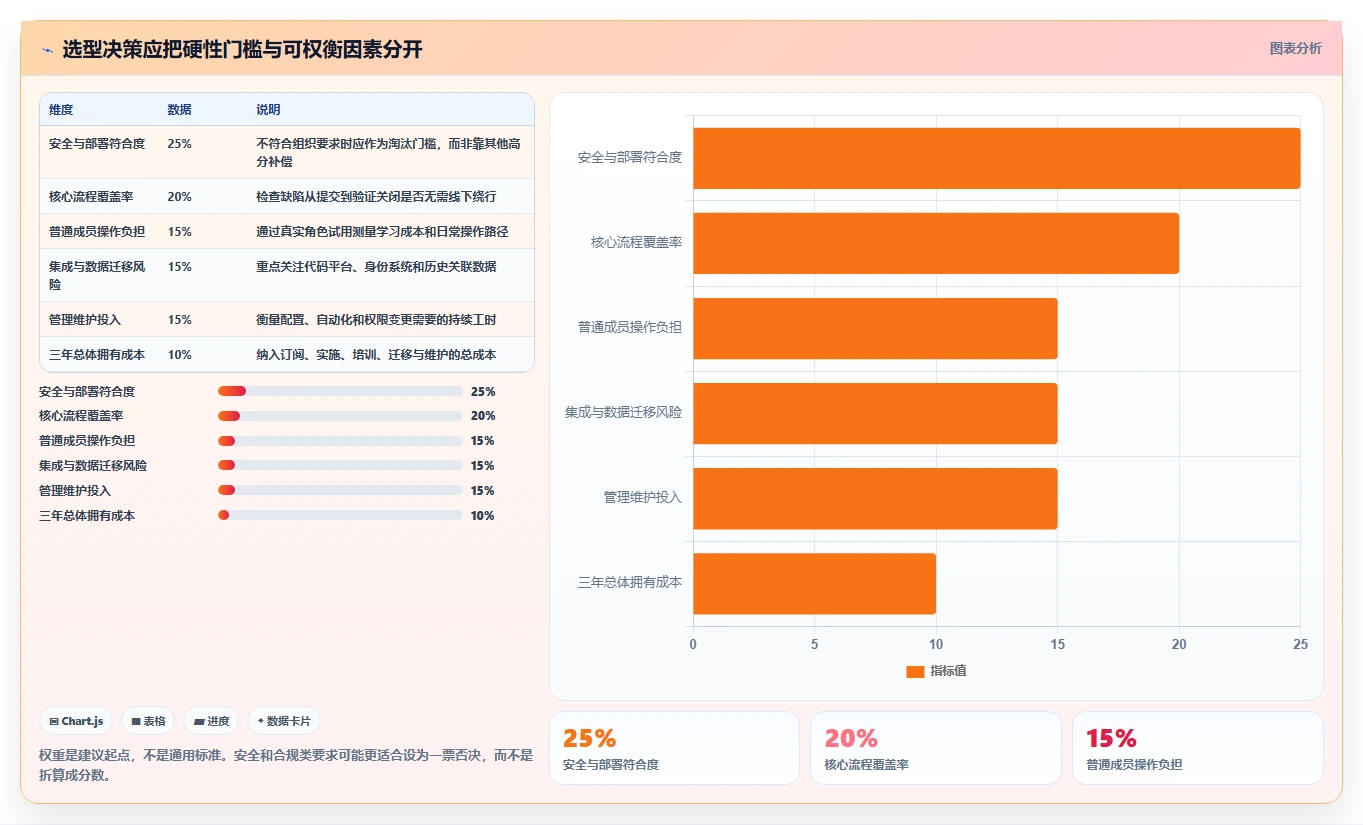This screenshot has height=825, width=1363.
Task: Click the 集成与数据迁移风险 bar in the chart
Action: (875, 413)
